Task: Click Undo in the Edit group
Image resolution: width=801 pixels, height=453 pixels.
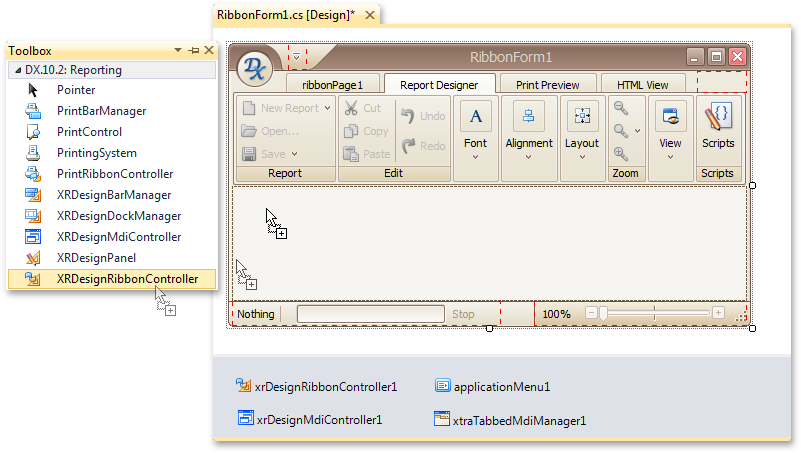Action: [423, 116]
